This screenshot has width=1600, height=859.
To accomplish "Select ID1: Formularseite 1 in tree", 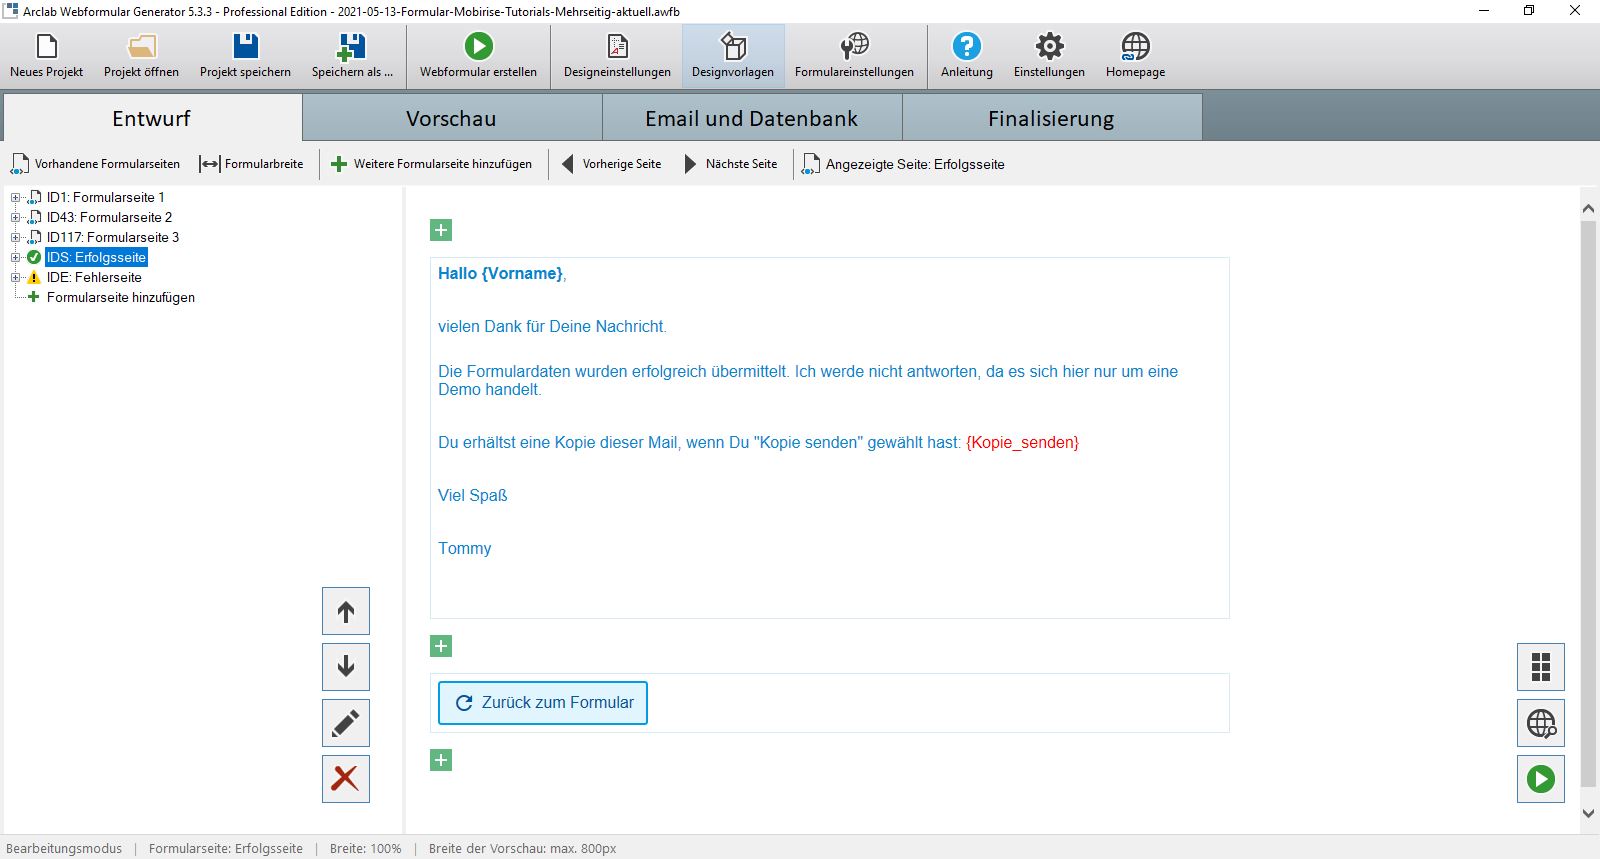I will click(x=105, y=197).
